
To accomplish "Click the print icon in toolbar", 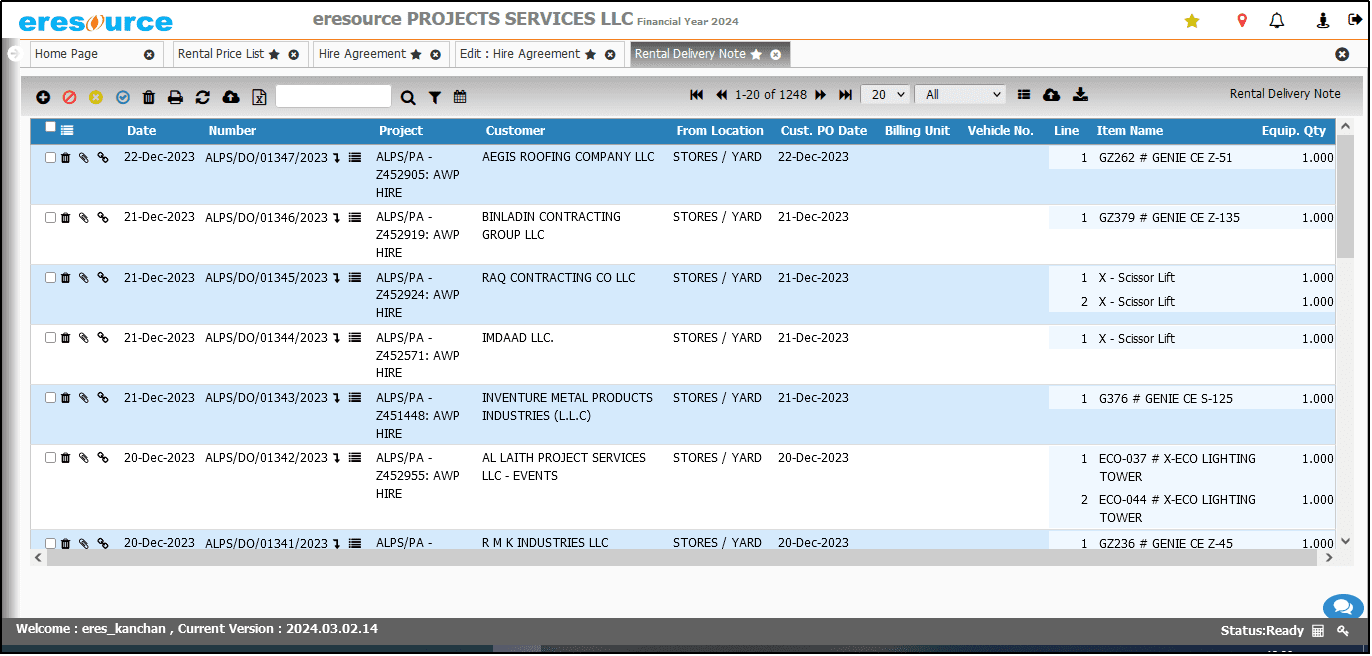I will point(175,97).
